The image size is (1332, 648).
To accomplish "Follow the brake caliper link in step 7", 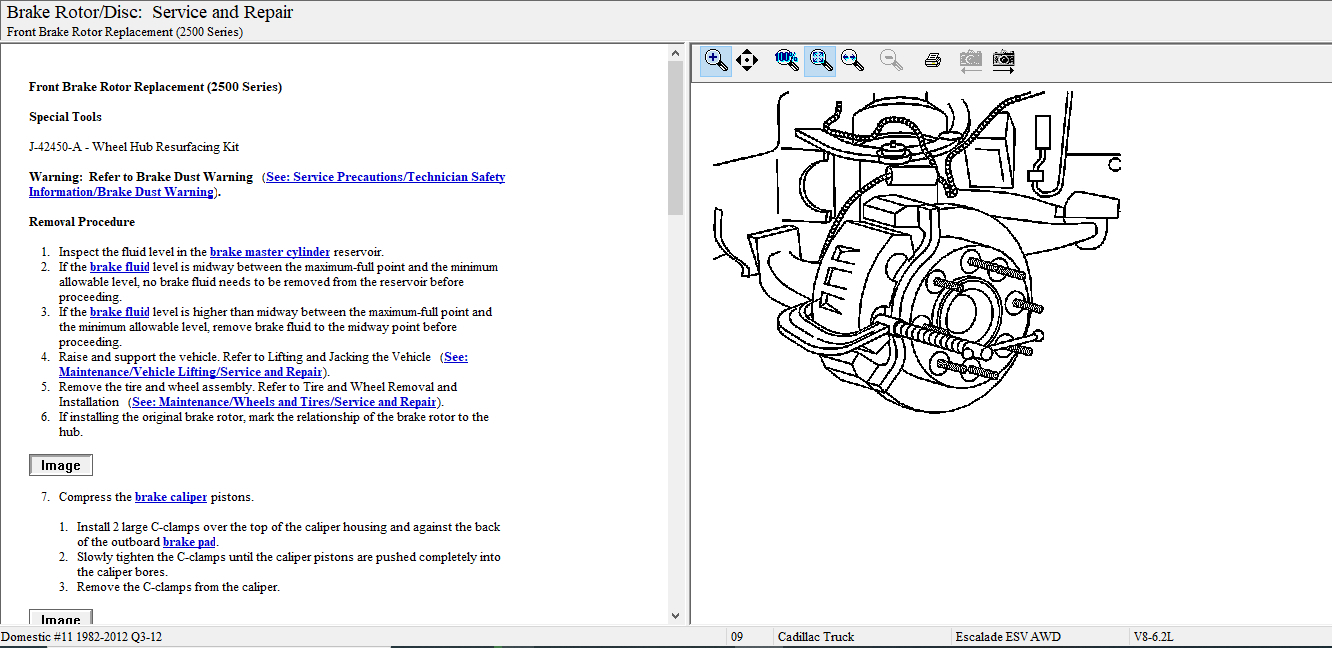I will point(171,497).
